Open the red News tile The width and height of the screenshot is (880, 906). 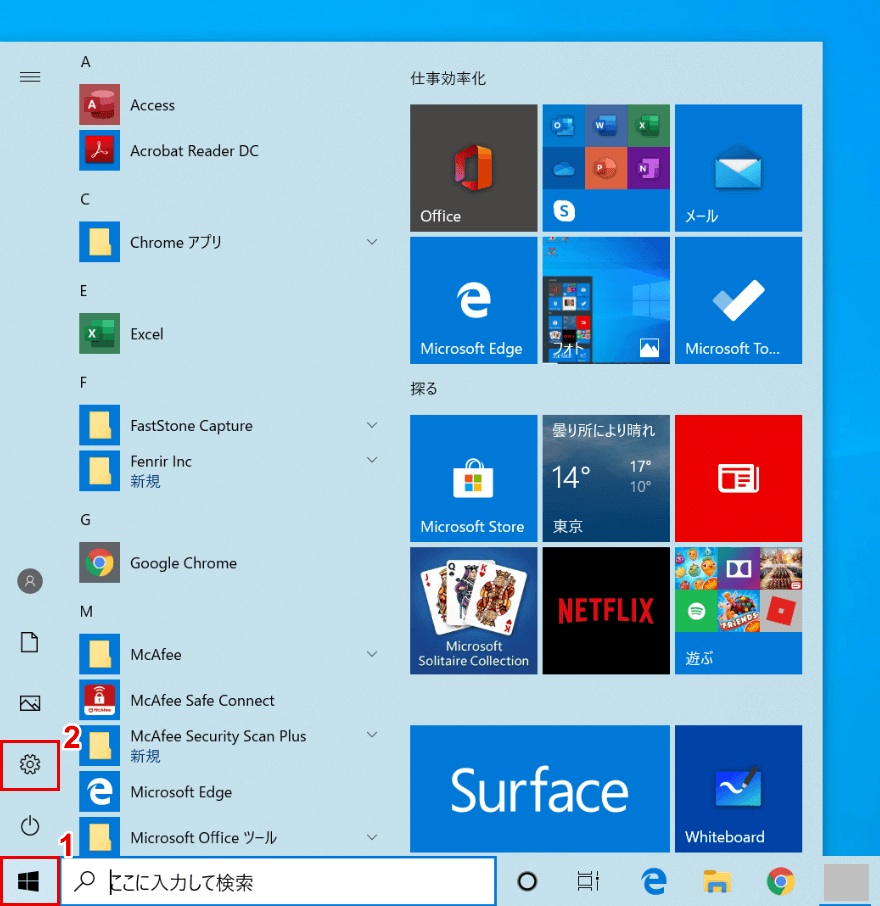pos(738,478)
